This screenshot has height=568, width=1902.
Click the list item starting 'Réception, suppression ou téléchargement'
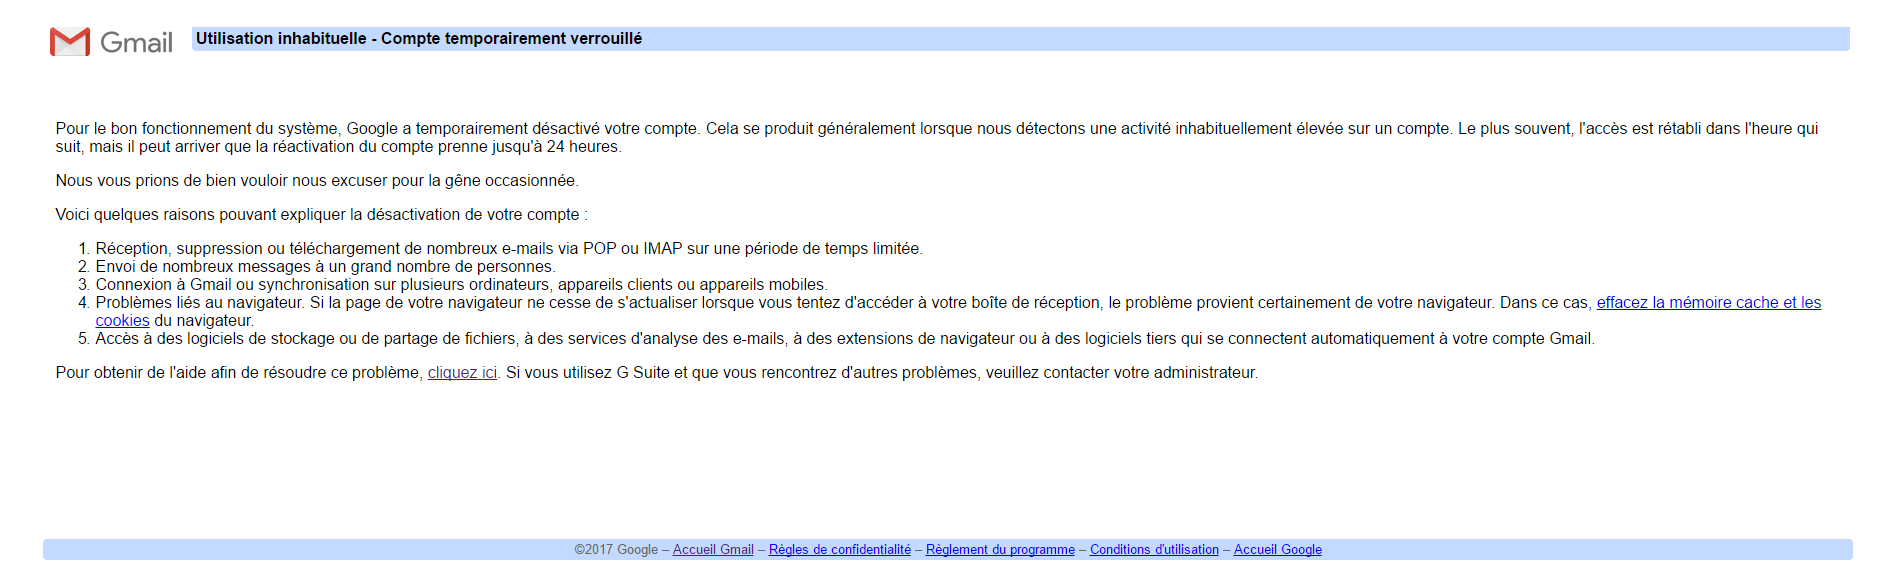509,249
